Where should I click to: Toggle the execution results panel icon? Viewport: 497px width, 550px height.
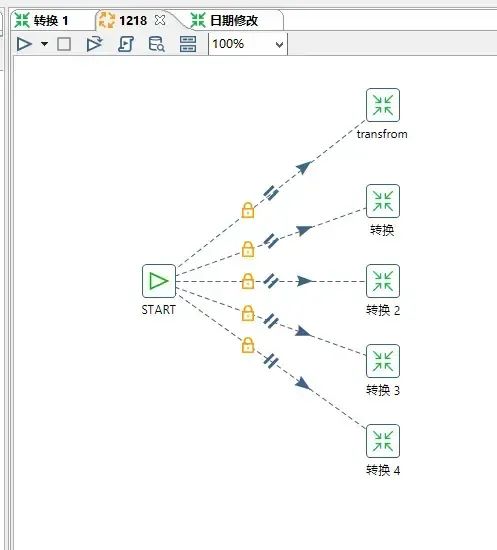pyautogui.click(x=188, y=44)
